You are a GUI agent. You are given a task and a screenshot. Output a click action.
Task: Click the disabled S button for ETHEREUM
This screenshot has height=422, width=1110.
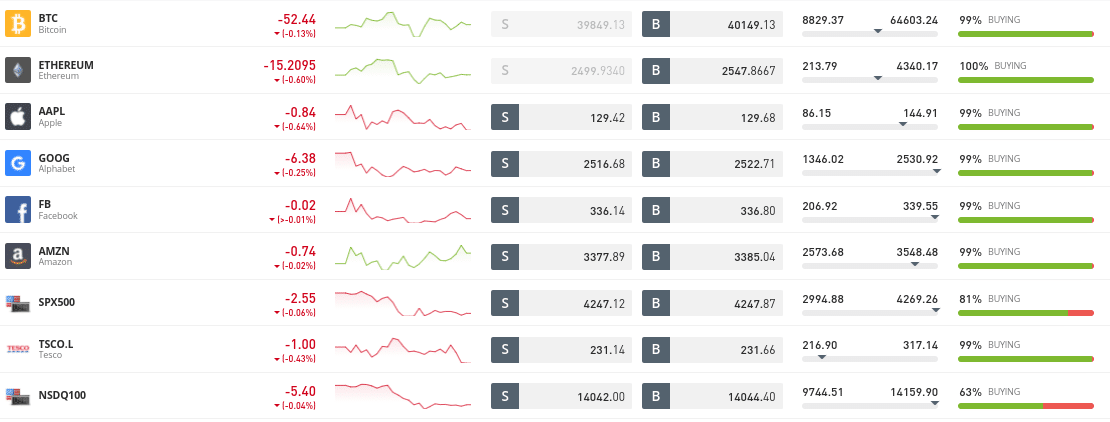tap(505, 71)
